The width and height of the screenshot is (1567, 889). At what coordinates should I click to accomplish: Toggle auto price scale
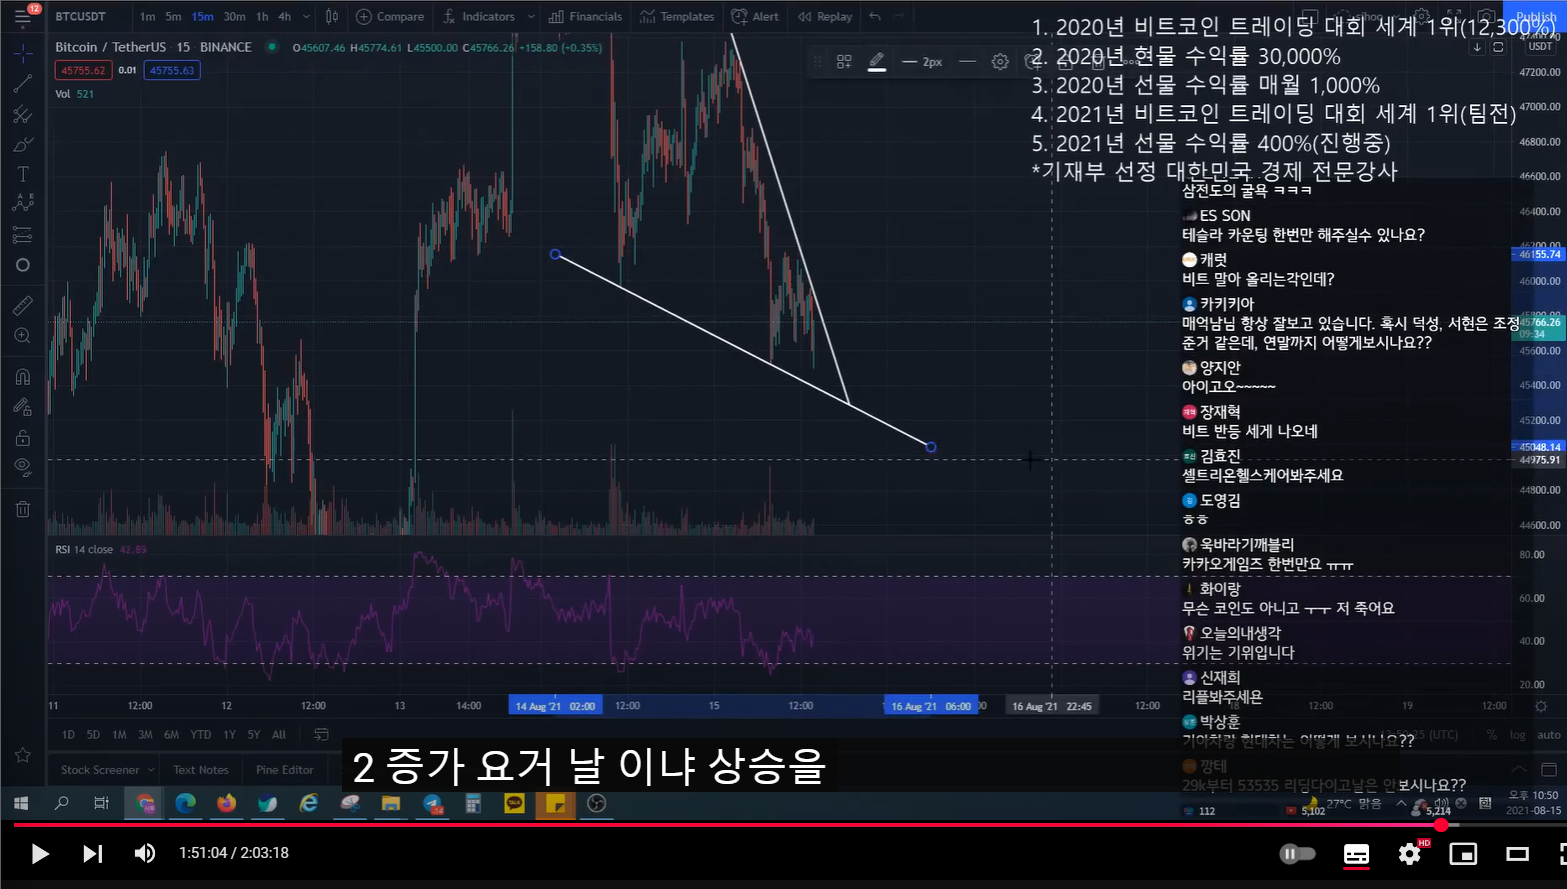(1548, 734)
